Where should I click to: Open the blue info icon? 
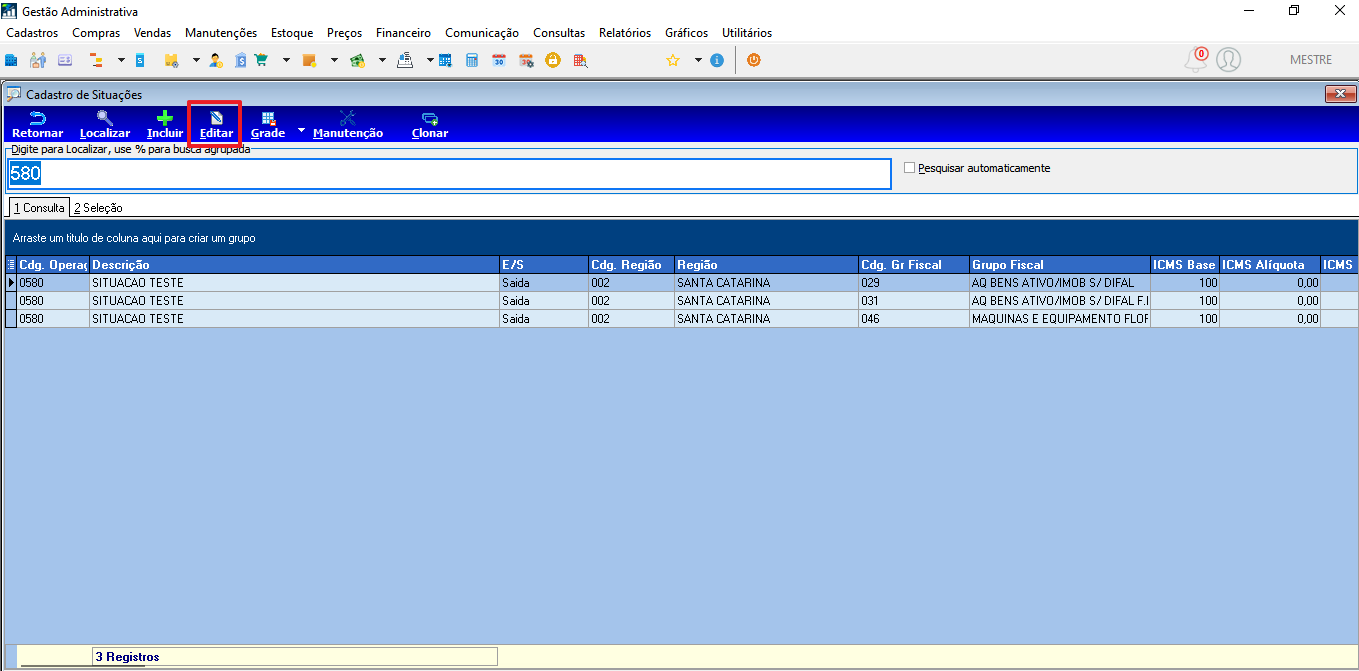tap(717, 60)
